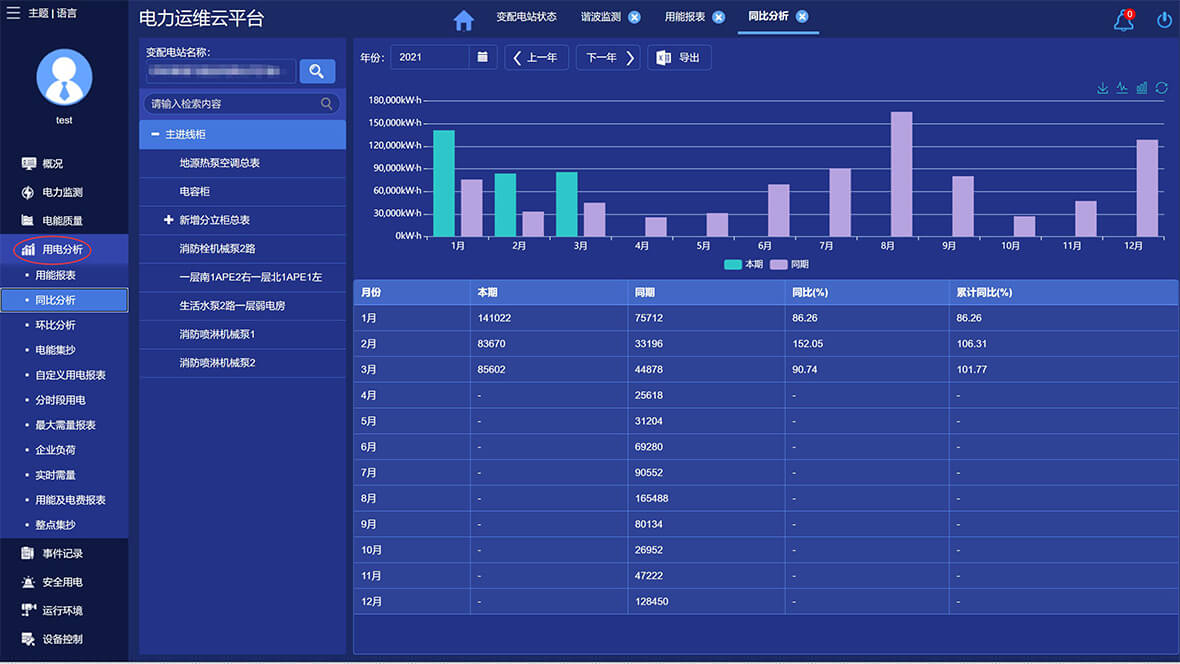Open 环比分析 in sidebar menu

pyautogui.click(x=55, y=325)
